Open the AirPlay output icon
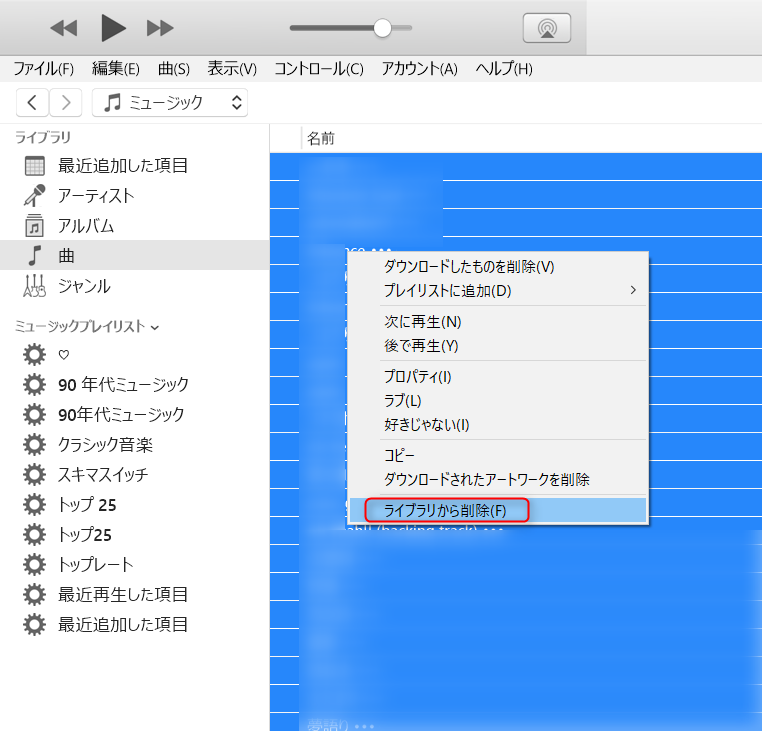 tap(546, 28)
